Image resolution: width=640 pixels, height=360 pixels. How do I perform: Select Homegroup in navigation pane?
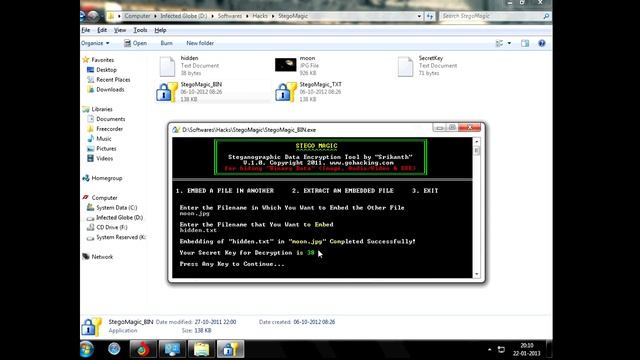(107, 178)
